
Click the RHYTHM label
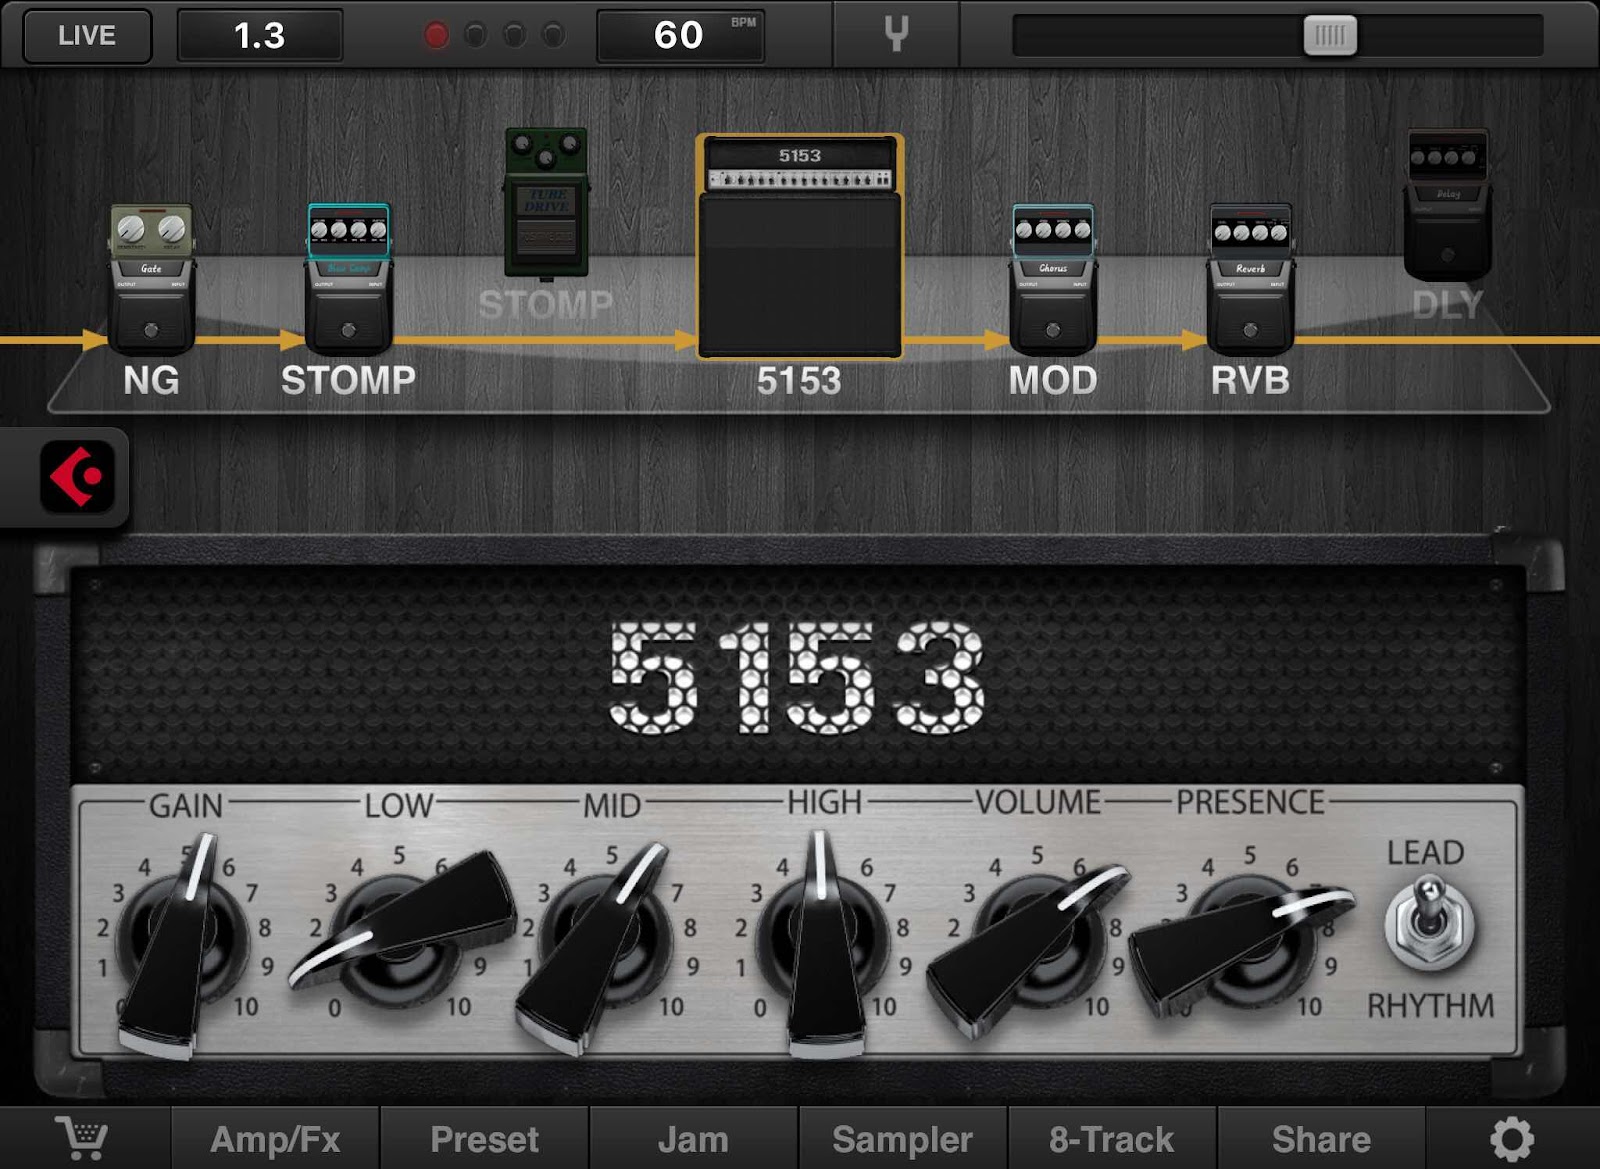click(1430, 1005)
